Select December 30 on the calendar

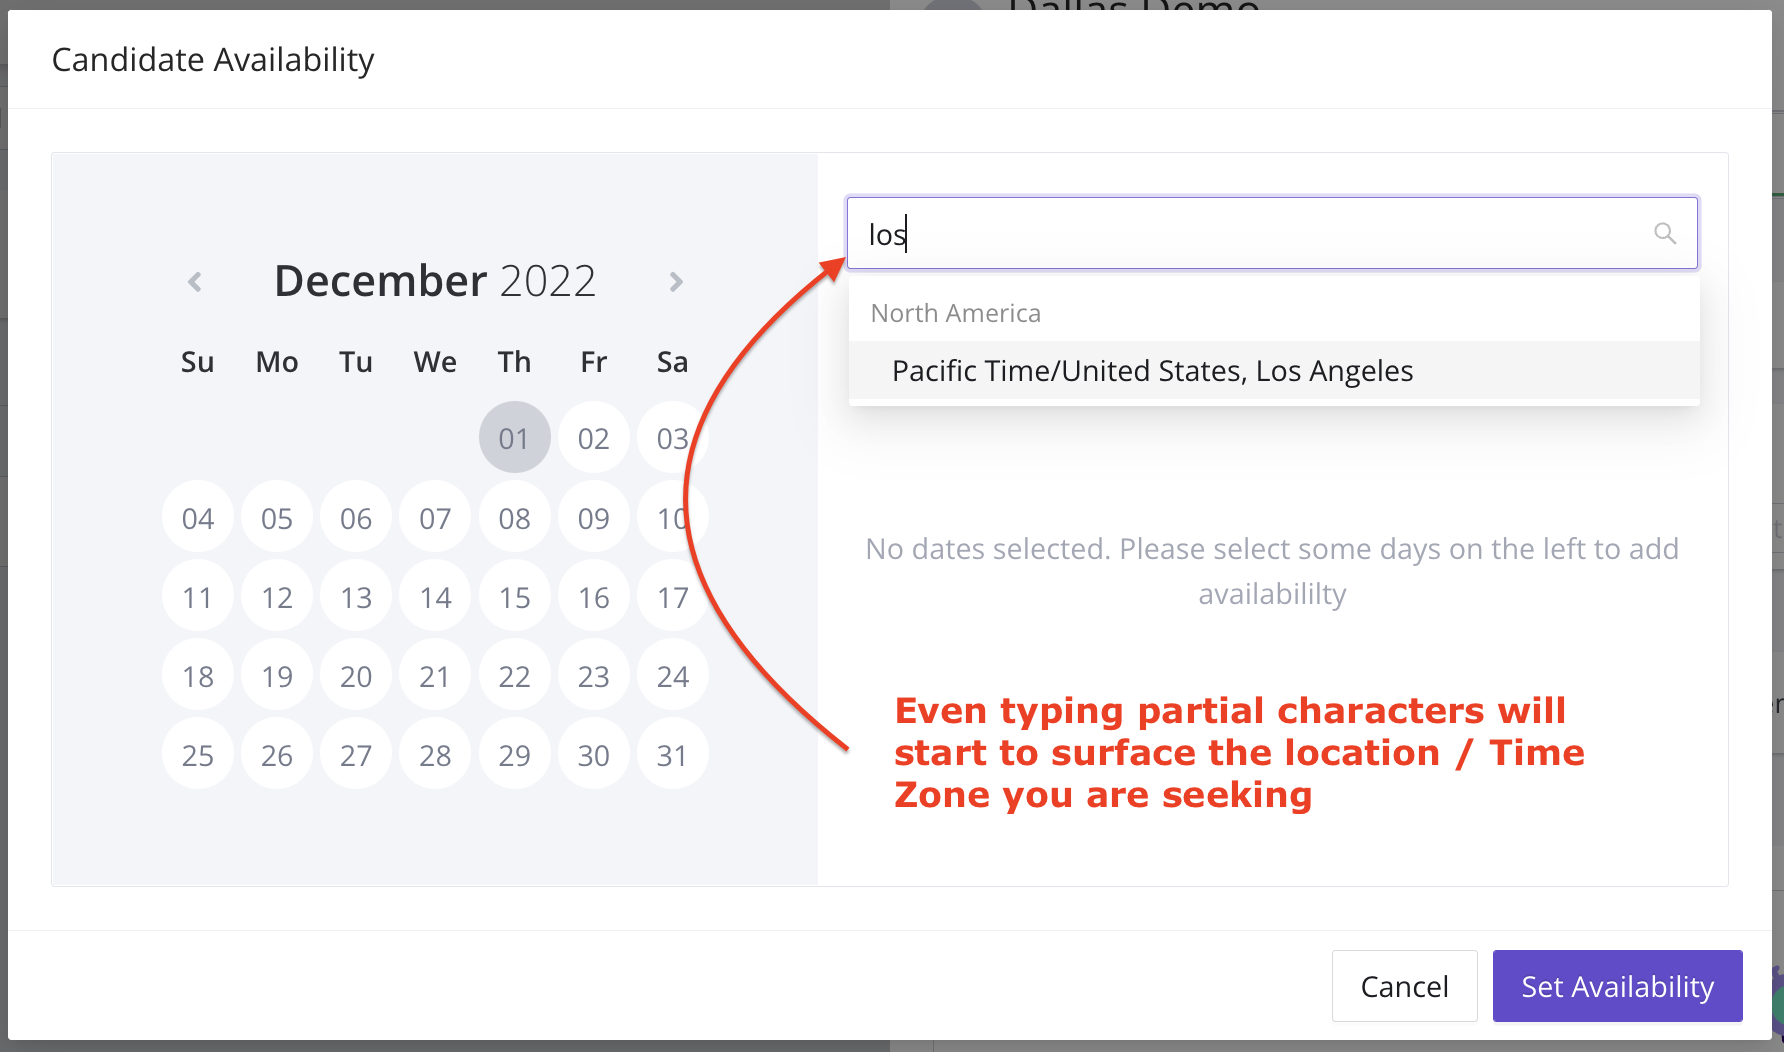[x=593, y=755]
